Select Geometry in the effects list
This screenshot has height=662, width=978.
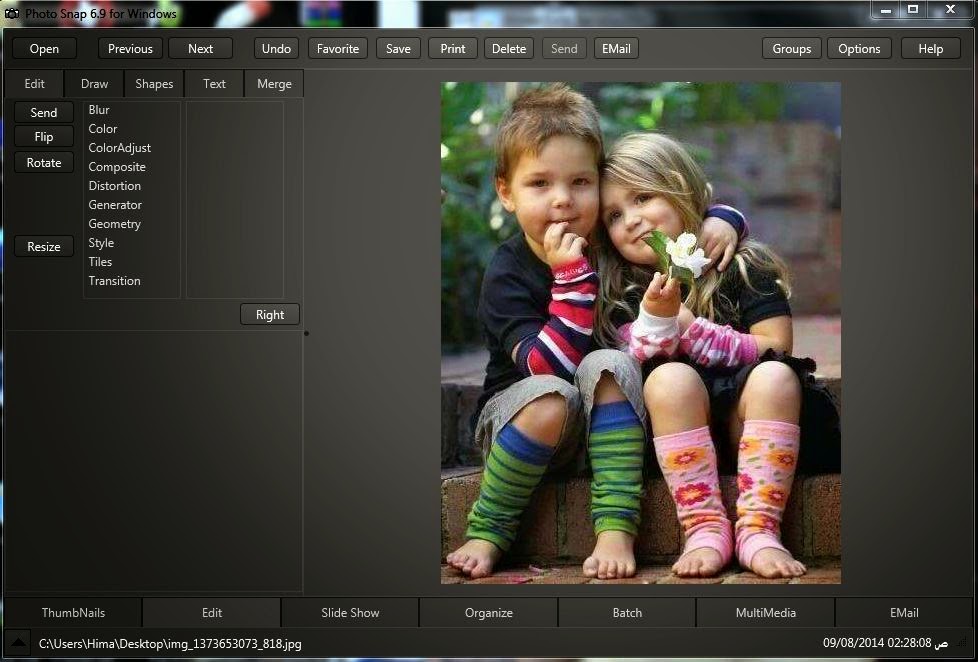point(115,224)
